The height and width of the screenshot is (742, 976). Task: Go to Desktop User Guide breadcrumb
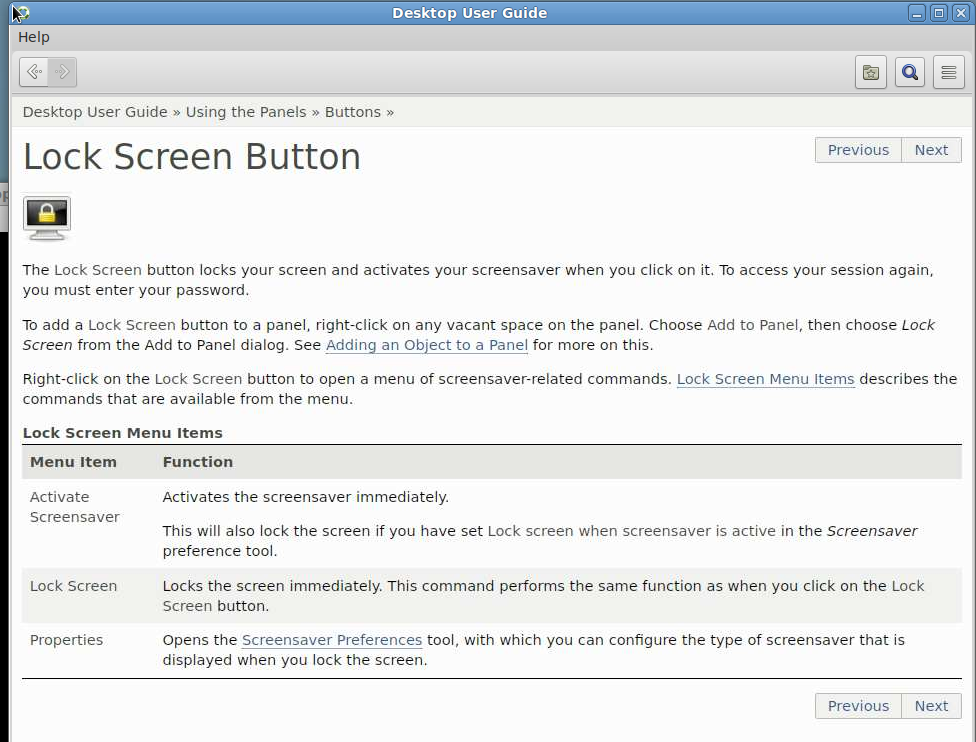95,112
